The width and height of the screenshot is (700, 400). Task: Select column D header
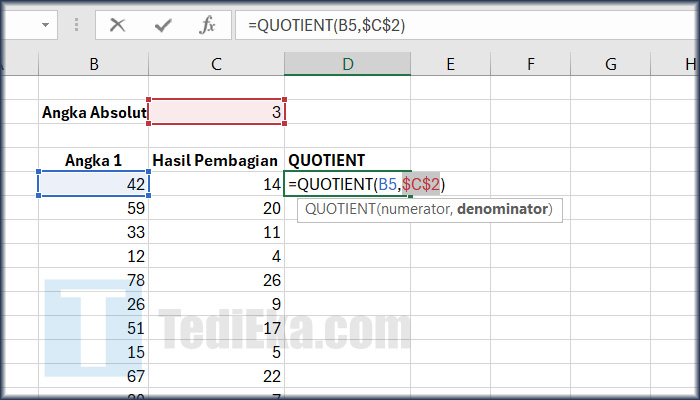pyautogui.click(x=347, y=64)
